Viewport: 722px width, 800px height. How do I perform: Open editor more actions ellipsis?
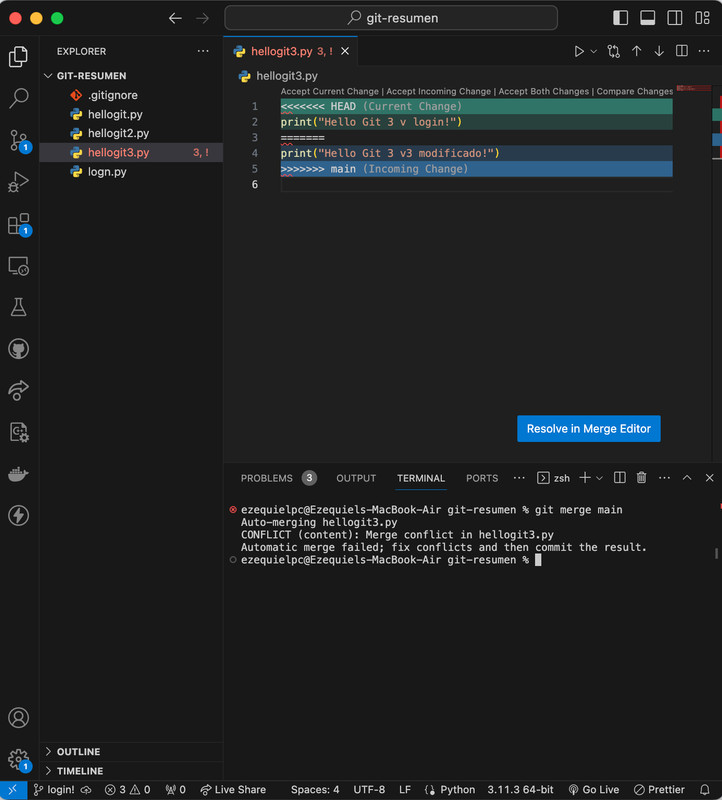(704, 51)
